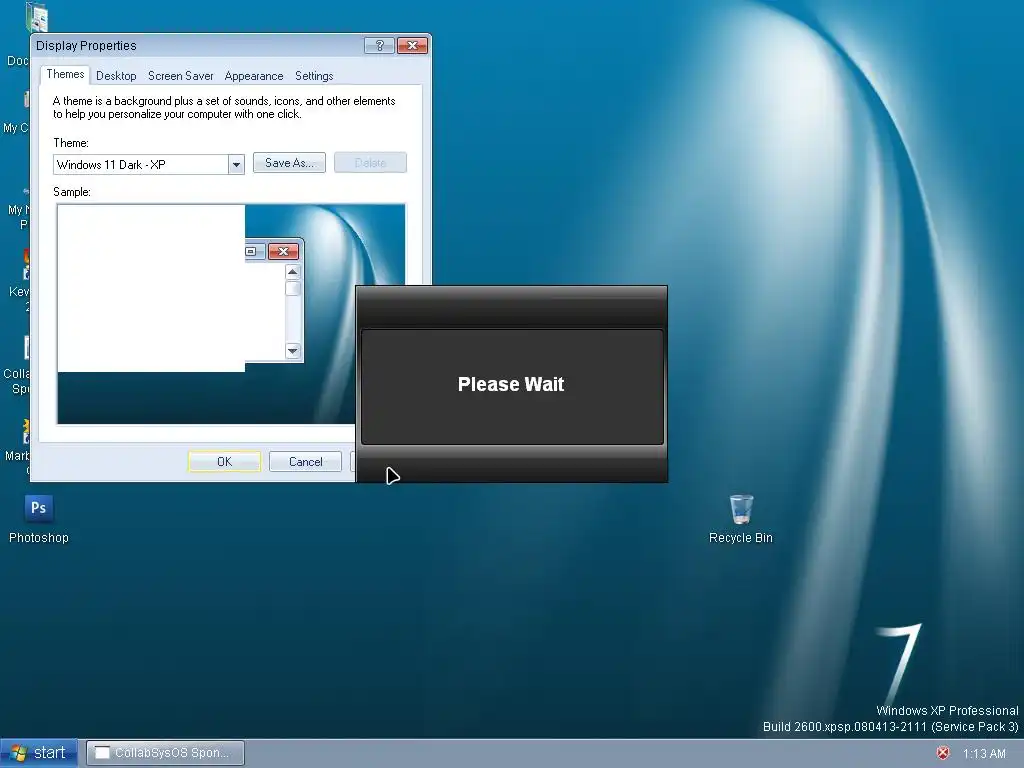This screenshot has height=768, width=1024.
Task: Click the 1:13 AM clock
Action: coord(984,754)
